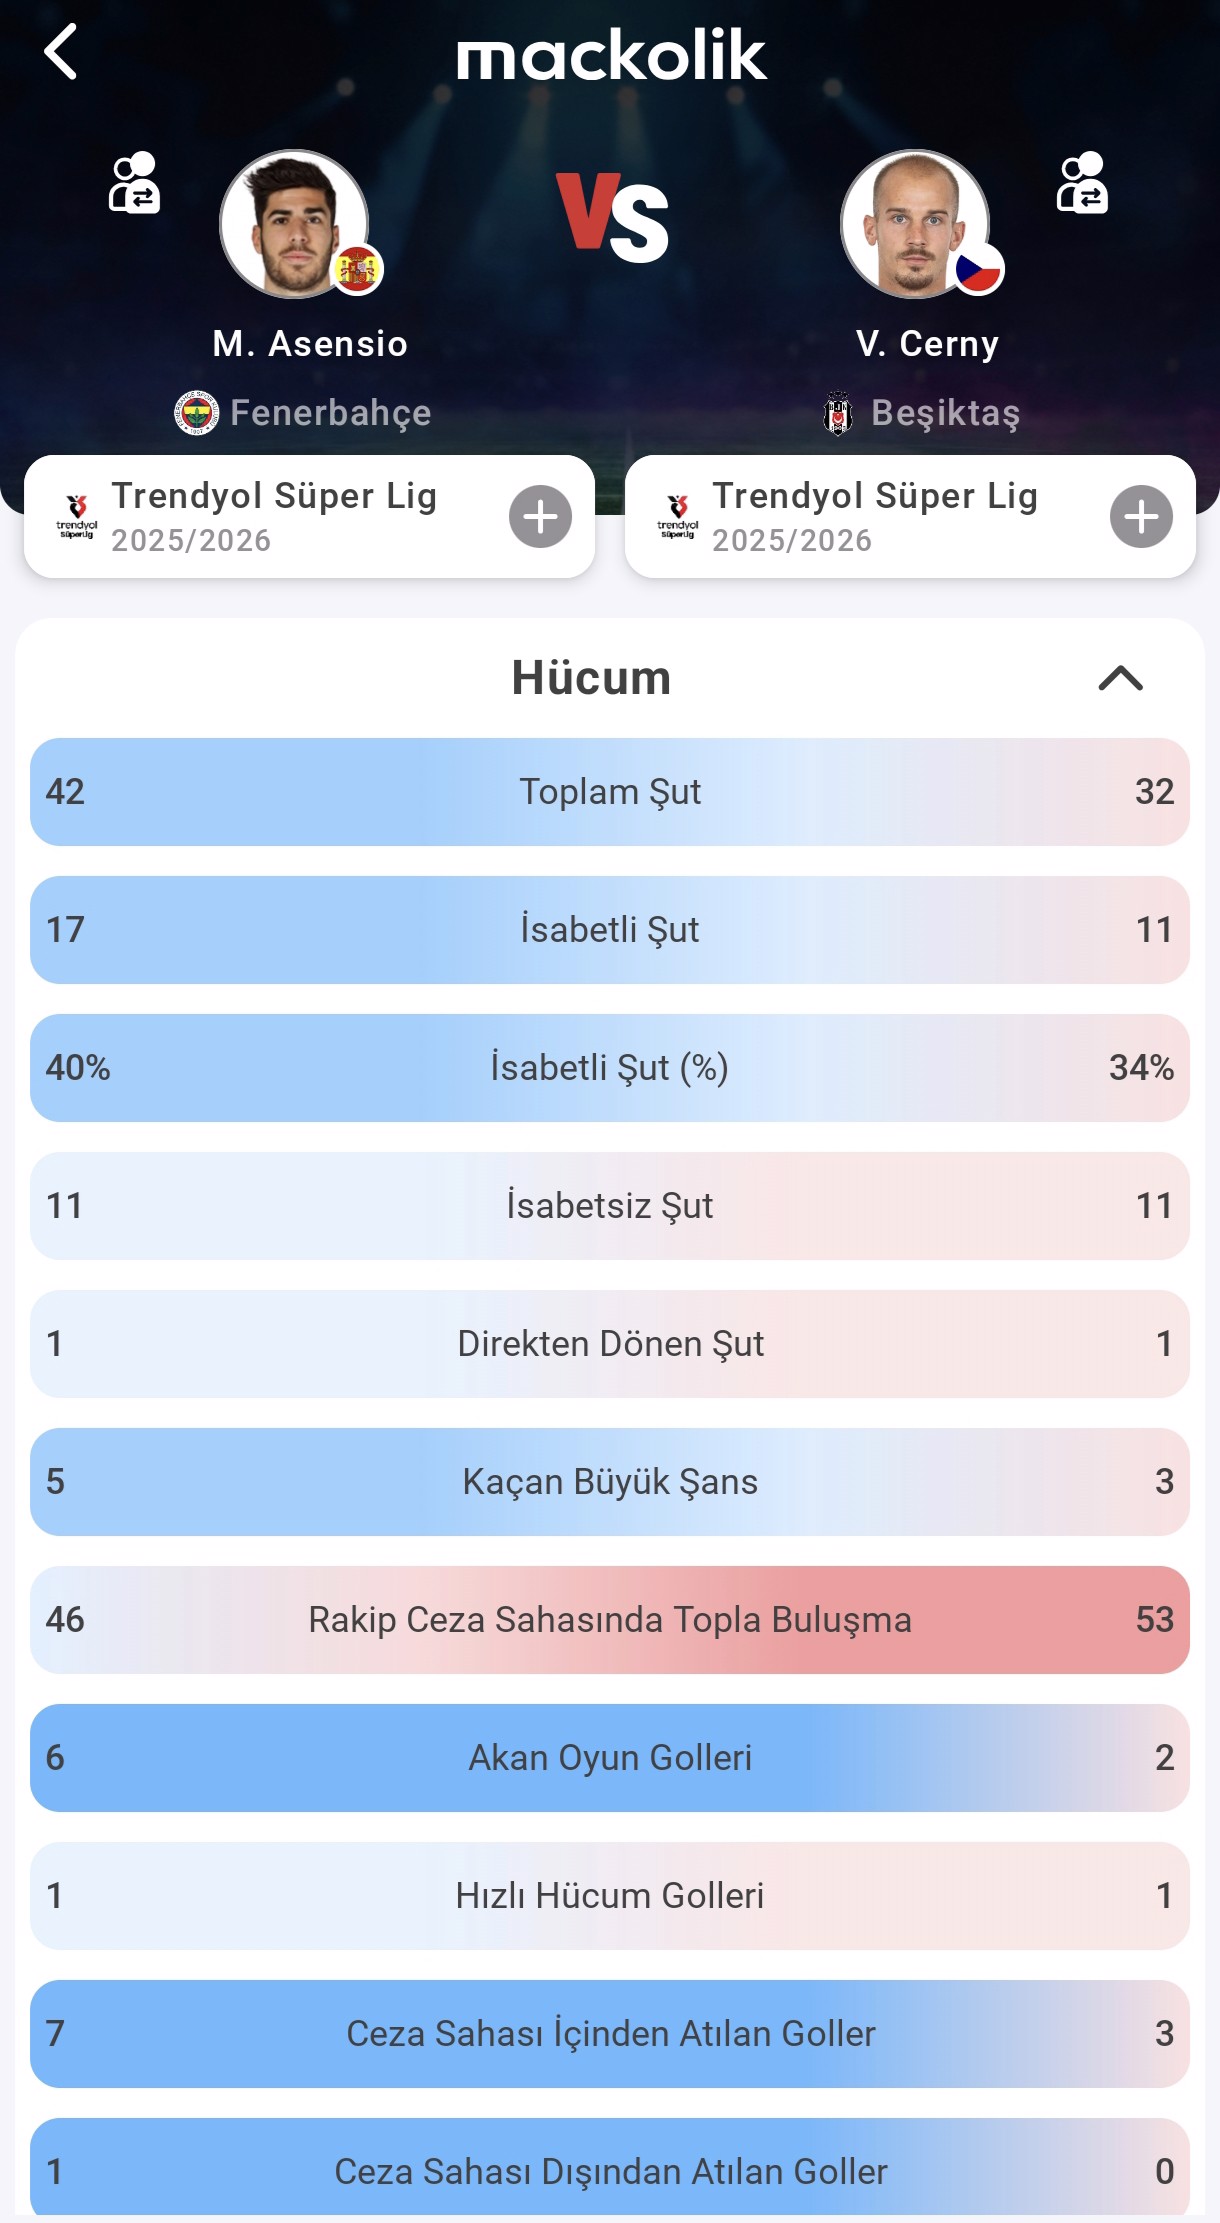Open the mackolik logo
Screen dimensions: 1220x2223
click(x=611, y=55)
